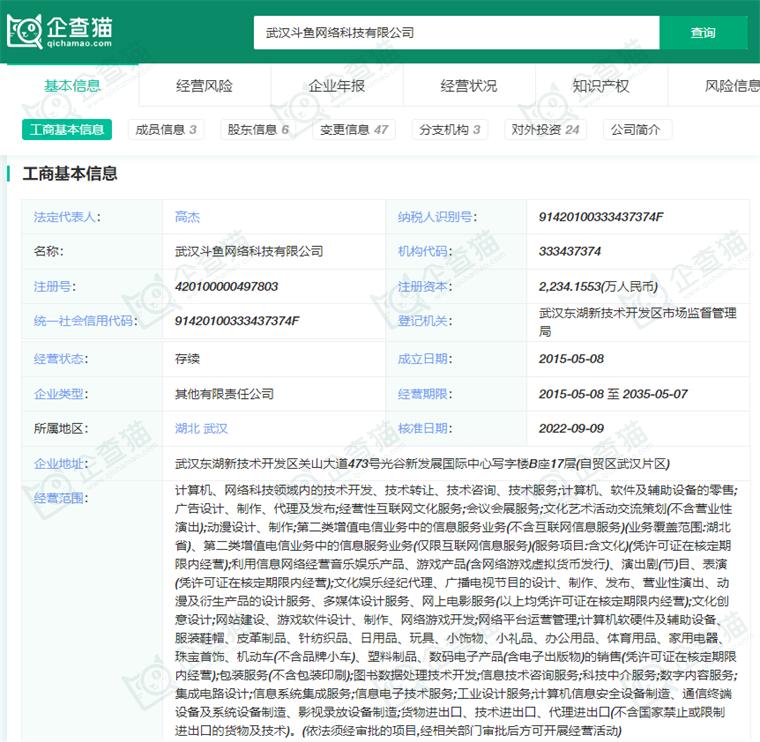760x742 pixels.
Task: Open the 知识产权 tab
Action: (x=600, y=86)
